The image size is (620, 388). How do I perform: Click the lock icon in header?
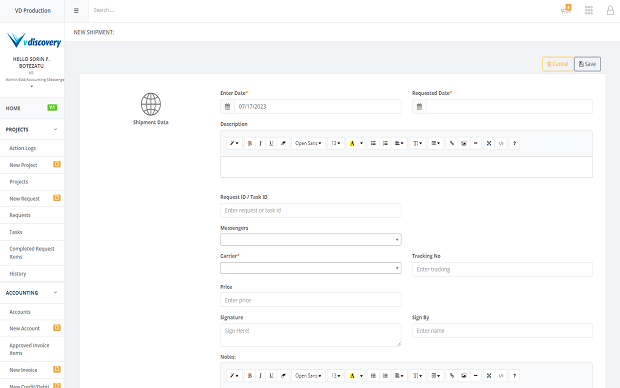610,10
